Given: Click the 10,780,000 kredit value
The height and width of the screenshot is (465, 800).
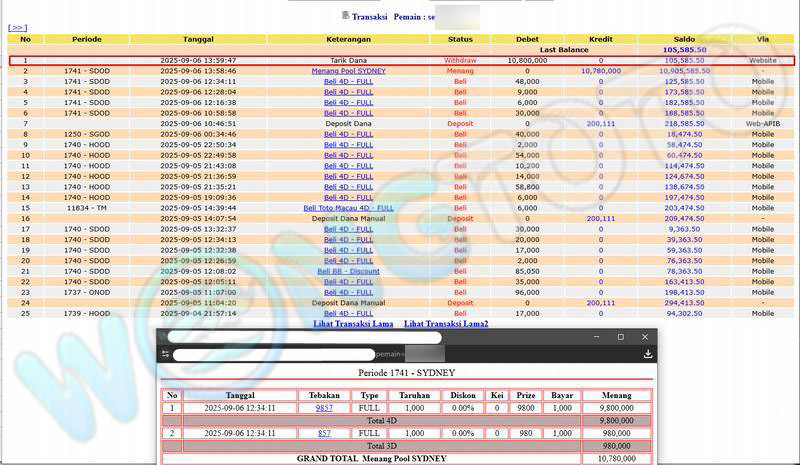Looking at the screenshot, I should 600,71.
